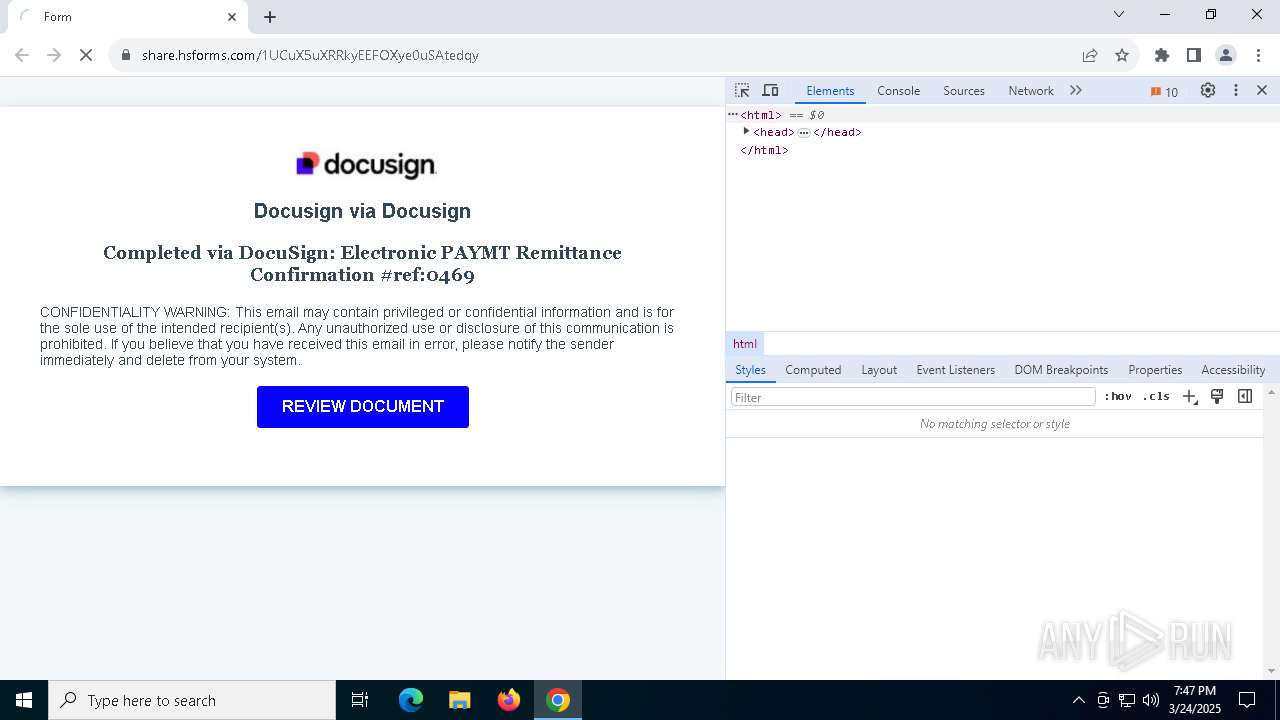Screen dimensions: 1280x720
Task: Open a new browser tab
Action: (270, 17)
